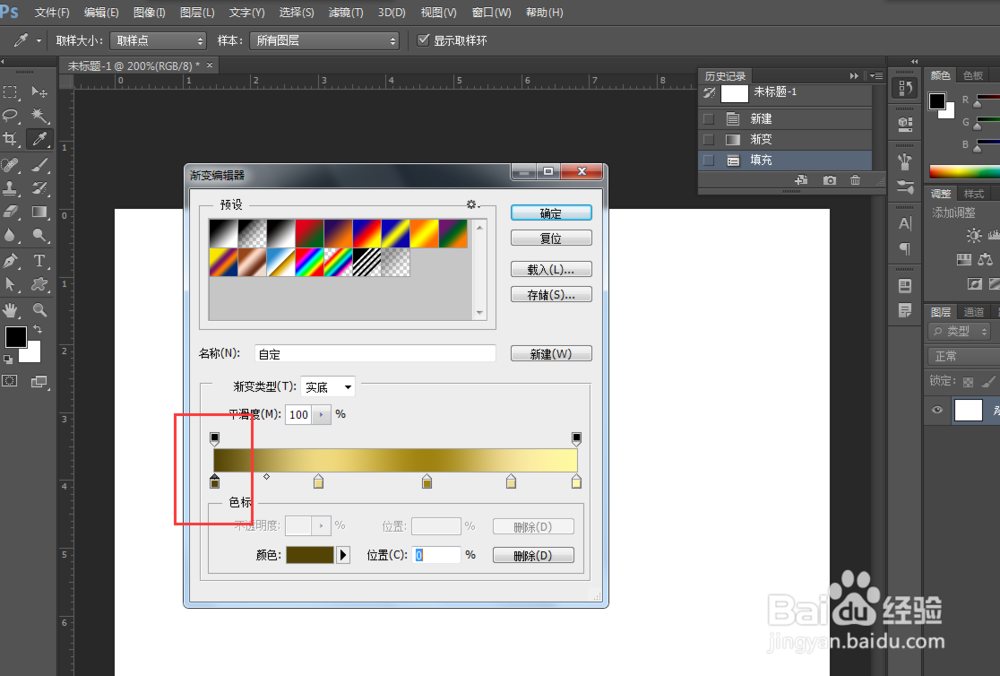Open color stop color menu arrow
Screen dimensions: 1000x676
pos(343,555)
